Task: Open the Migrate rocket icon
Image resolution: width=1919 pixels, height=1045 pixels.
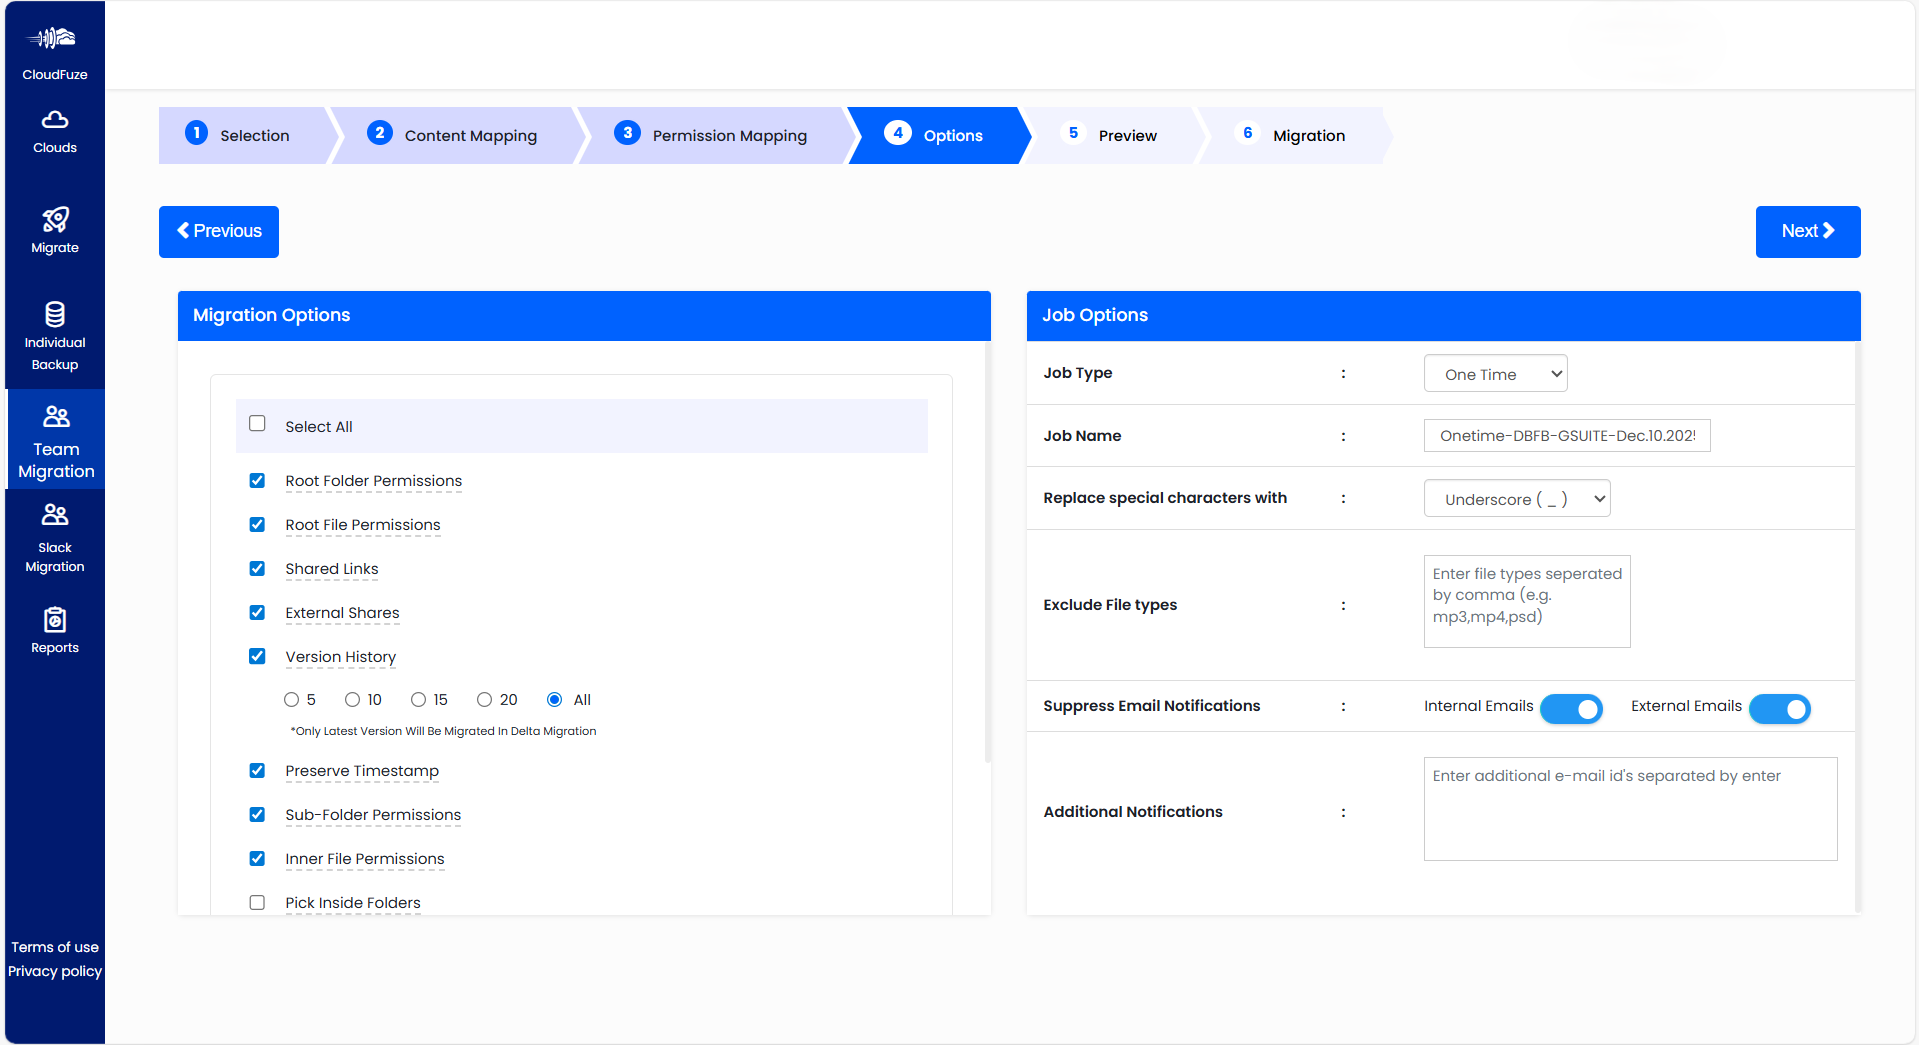Action: click(x=55, y=220)
